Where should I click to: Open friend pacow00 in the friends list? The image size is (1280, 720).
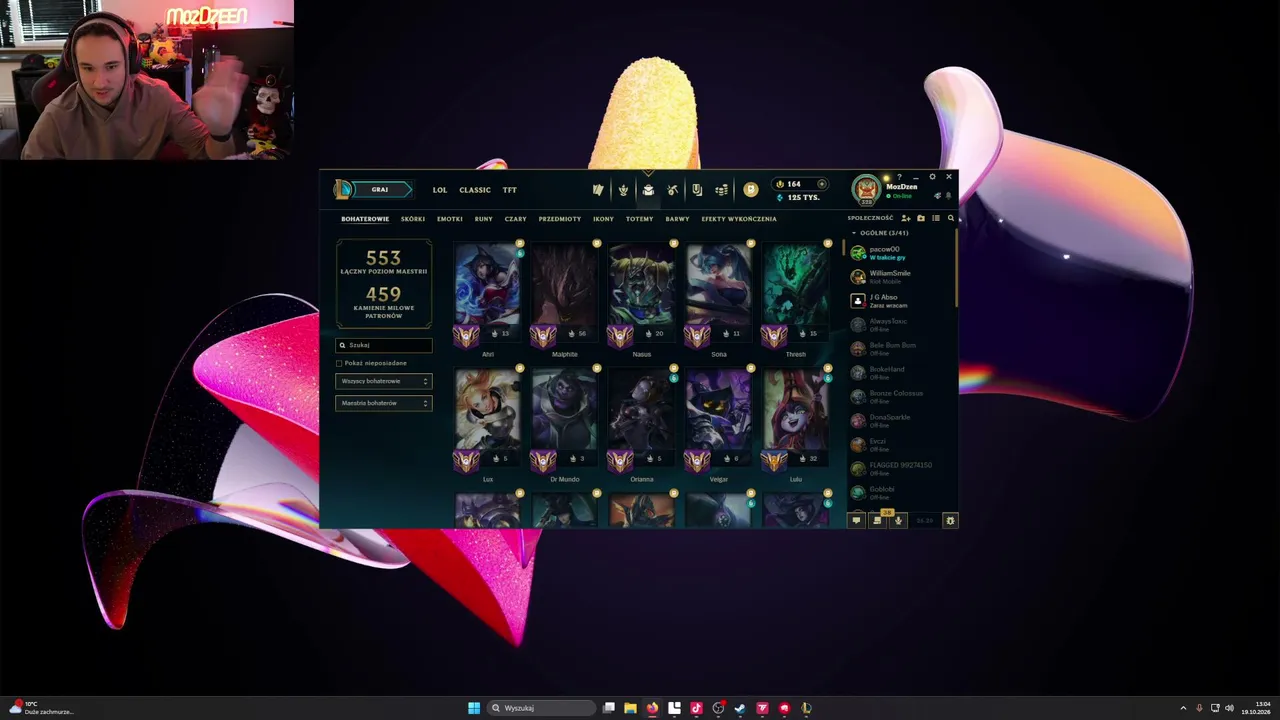899,253
